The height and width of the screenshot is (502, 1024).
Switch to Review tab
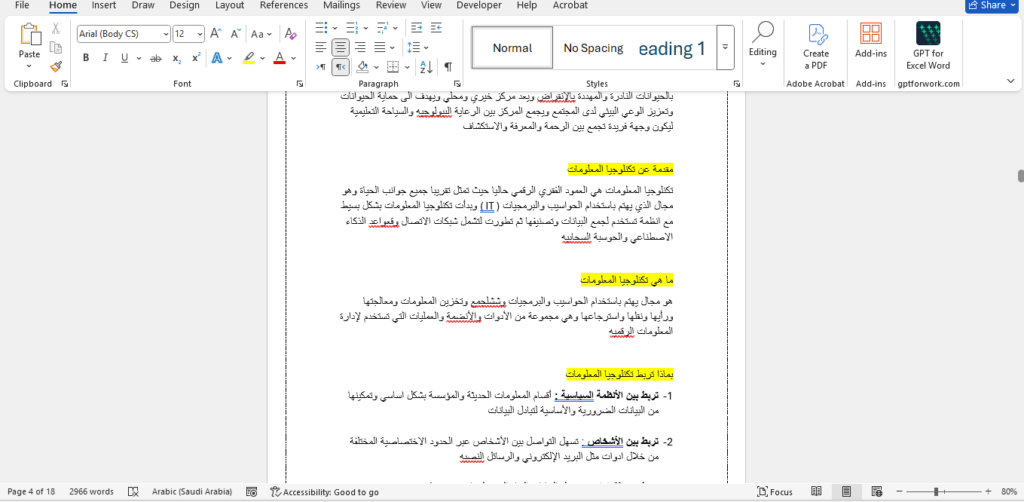coord(391,5)
